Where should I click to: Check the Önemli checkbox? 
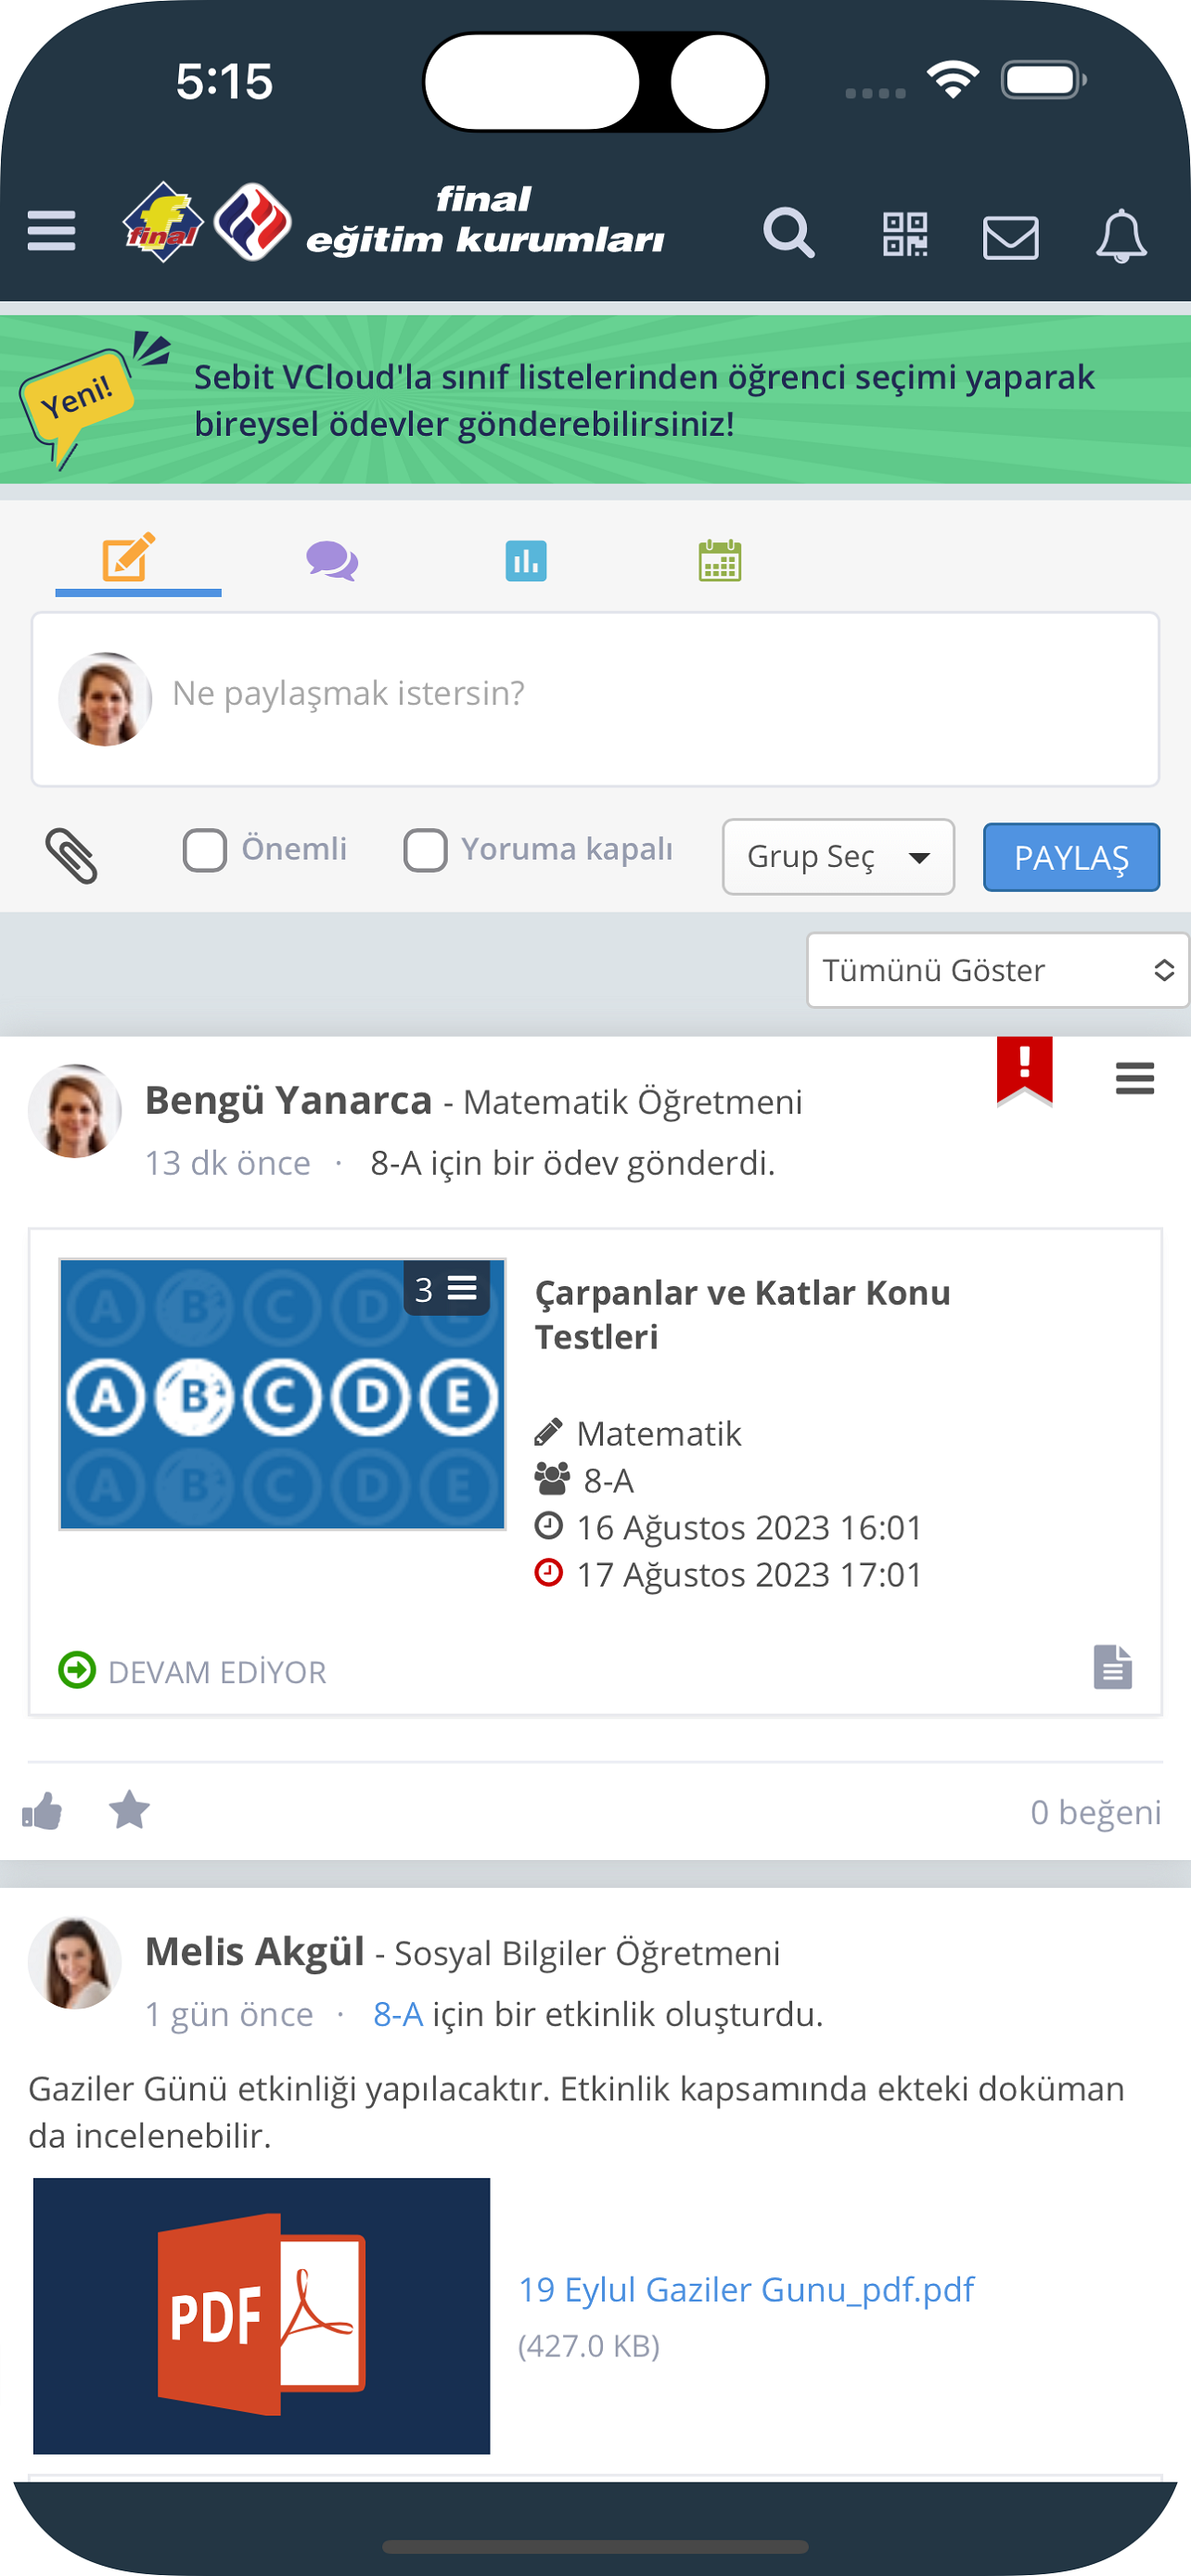[x=205, y=851]
